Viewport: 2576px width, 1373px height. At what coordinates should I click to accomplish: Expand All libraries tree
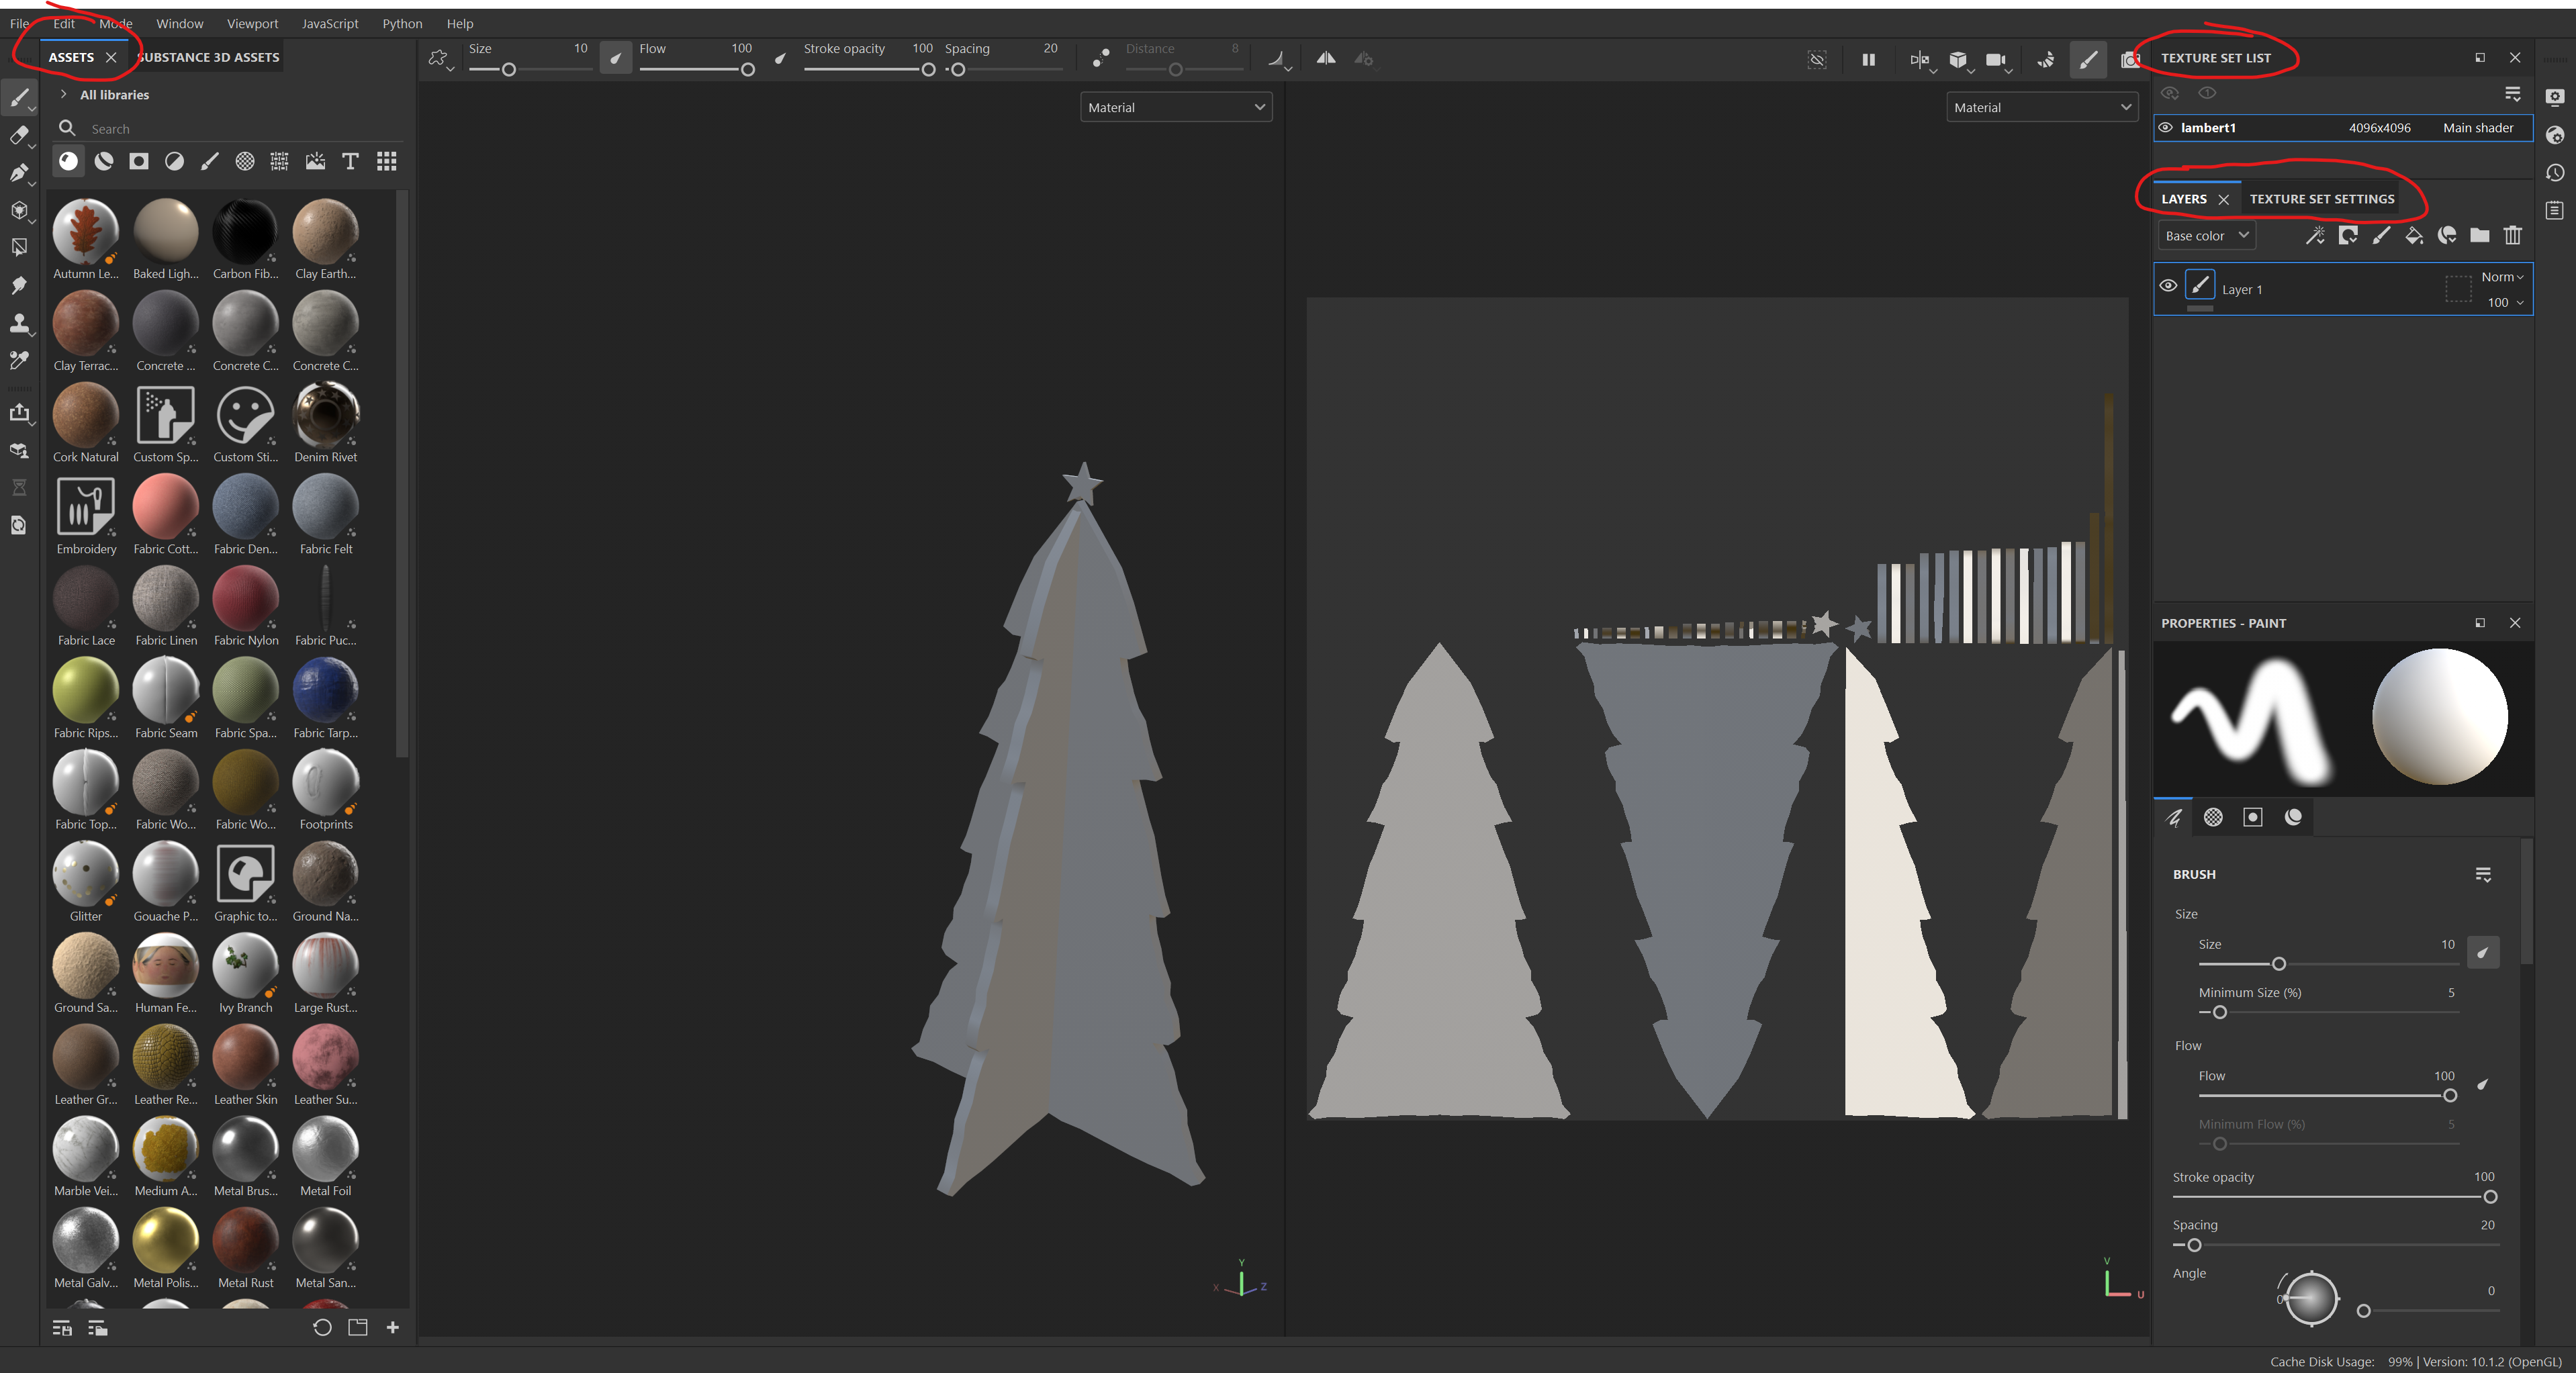click(x=63, y=94)
